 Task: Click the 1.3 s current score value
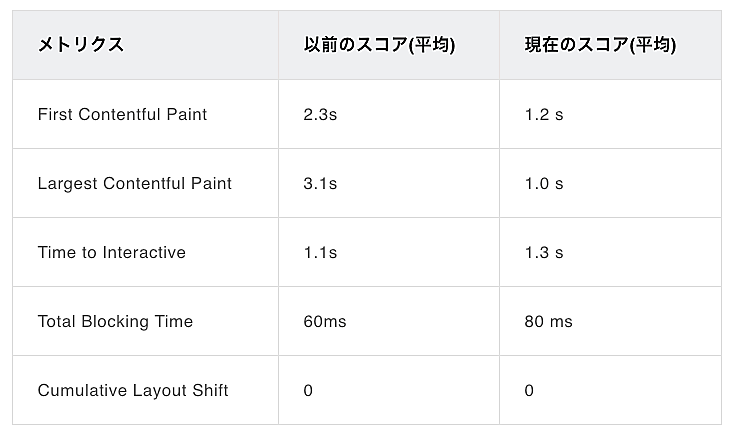coord(544,252)
